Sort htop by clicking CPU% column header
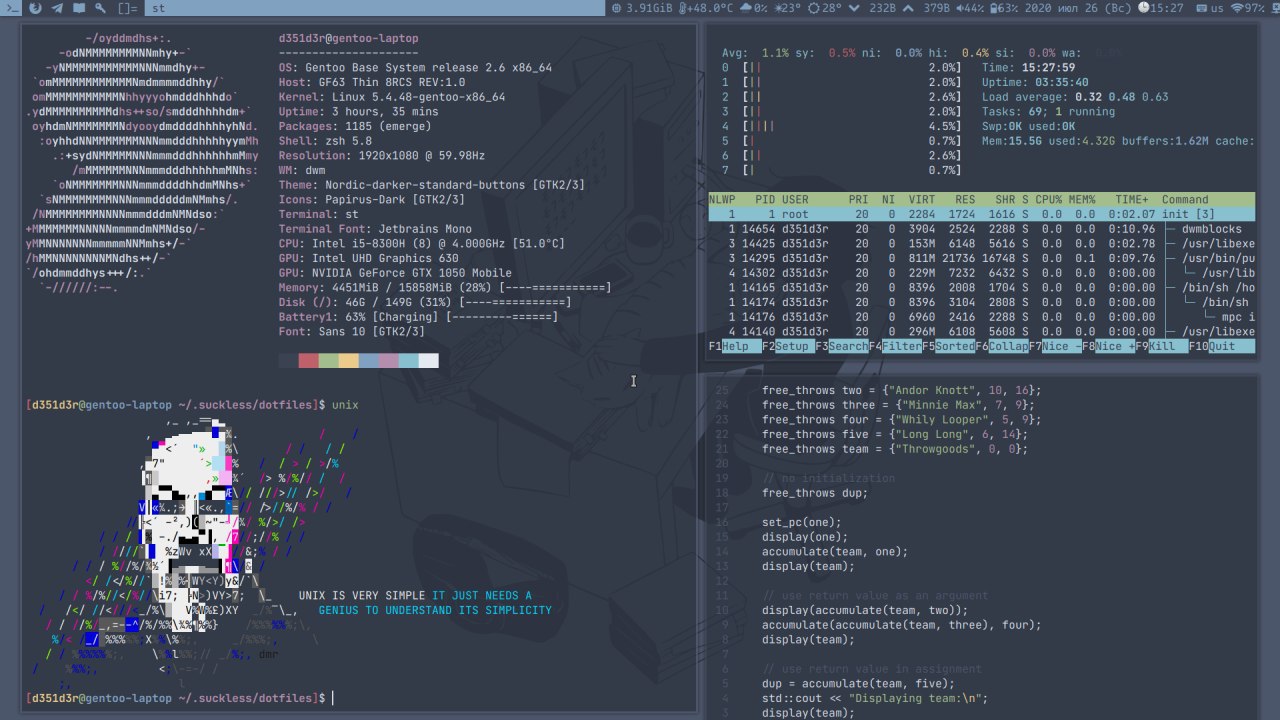Image resolution: width=1280 pixels, height=720 pixels. [1049, 200]
